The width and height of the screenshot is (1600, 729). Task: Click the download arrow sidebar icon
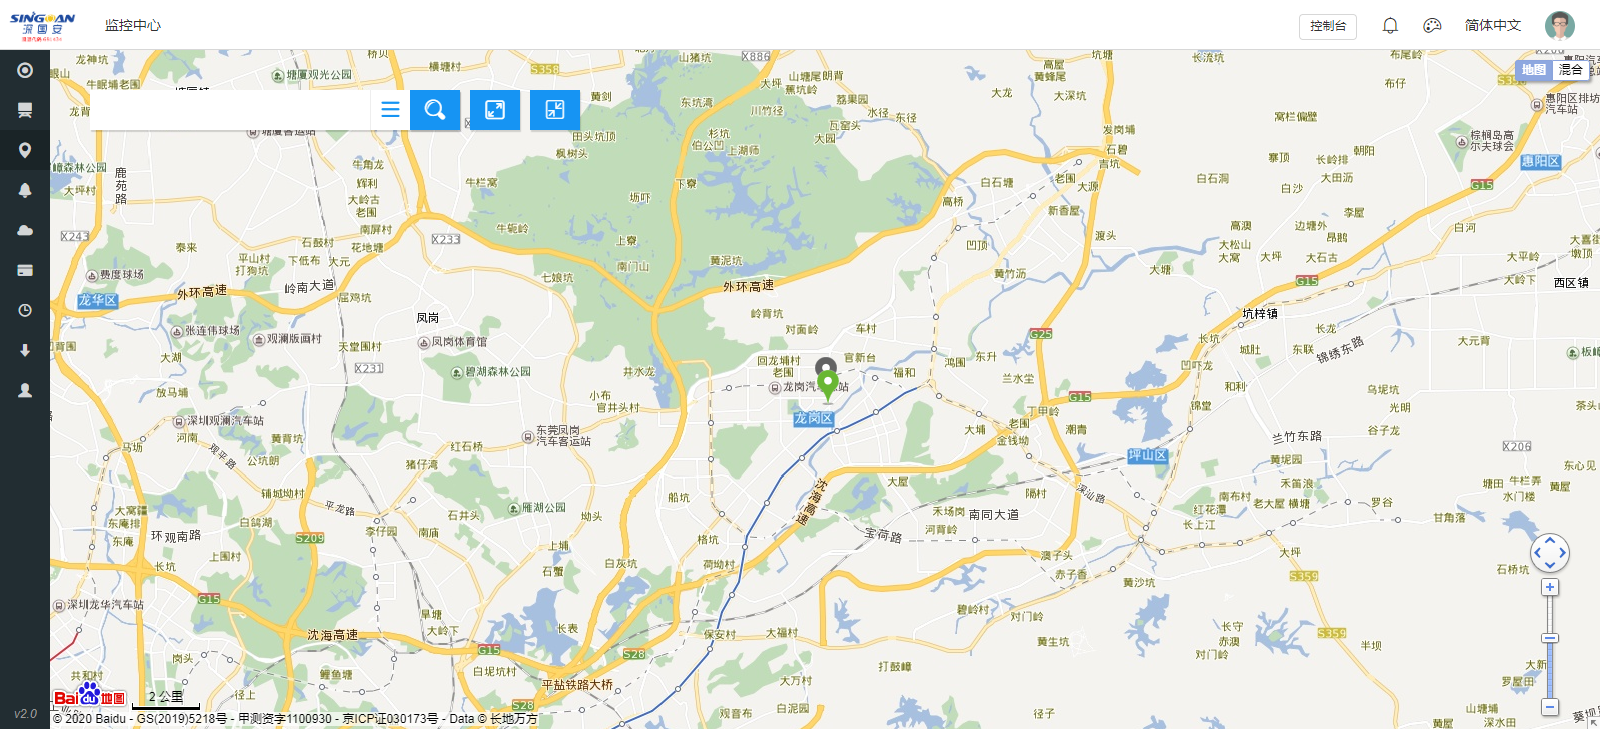click(x=25, y=350)
